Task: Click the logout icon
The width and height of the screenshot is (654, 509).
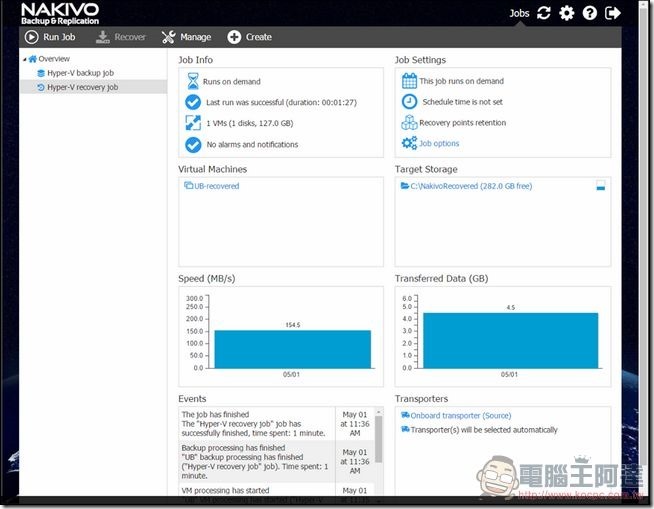Action: [x=613, y=13]
